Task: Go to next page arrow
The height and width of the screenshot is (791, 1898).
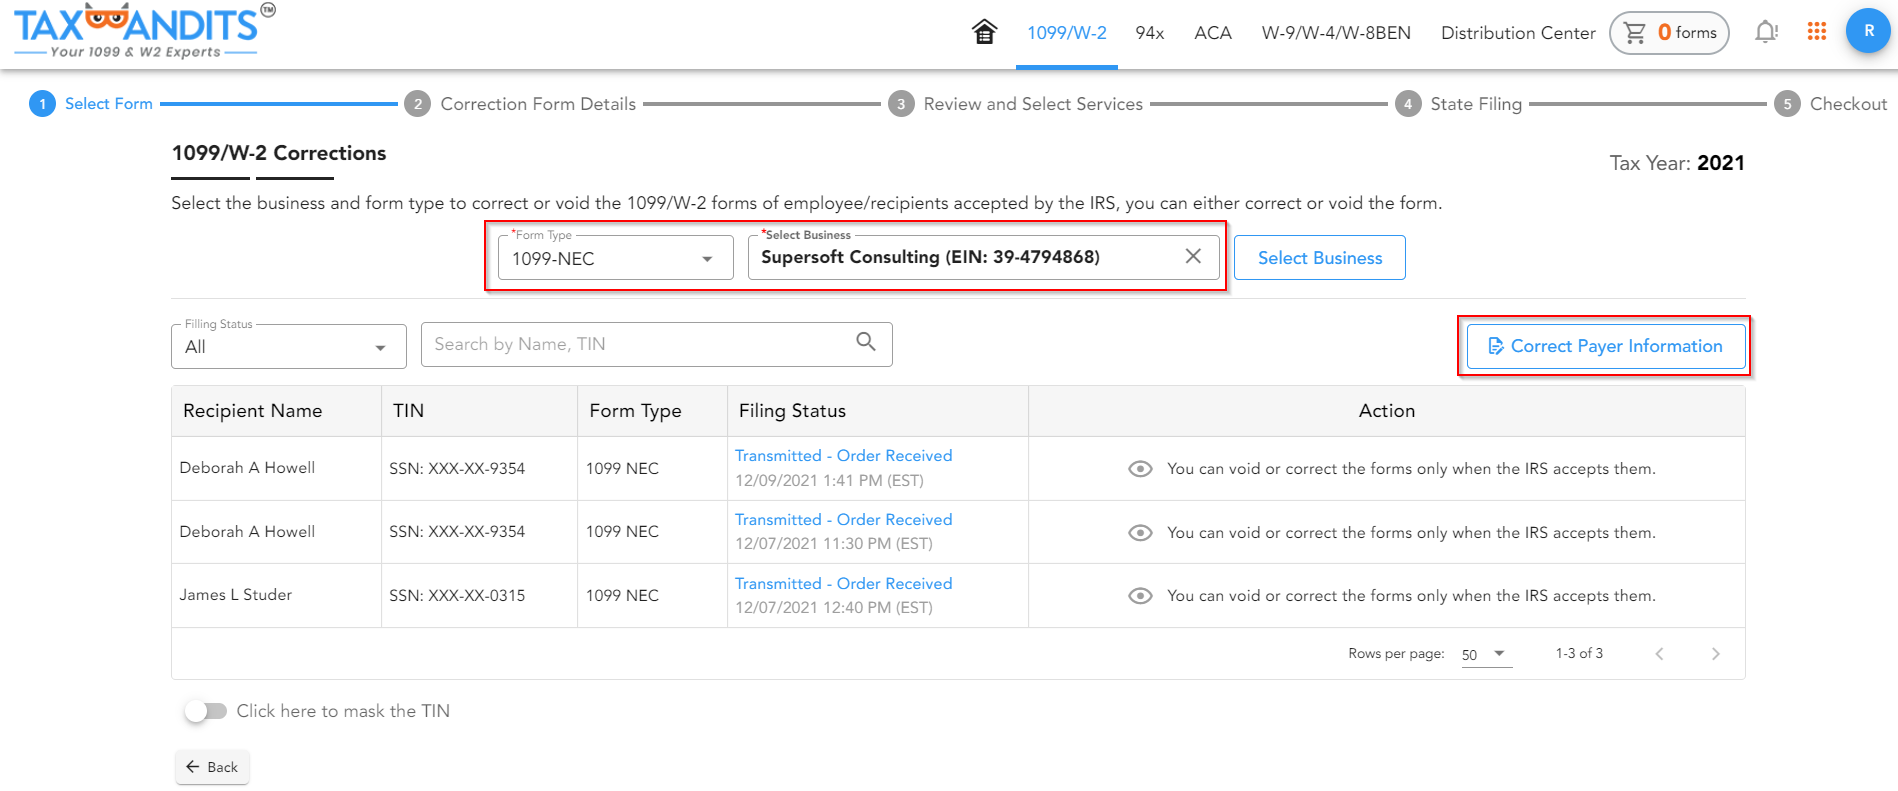Action: (1716, 654)
